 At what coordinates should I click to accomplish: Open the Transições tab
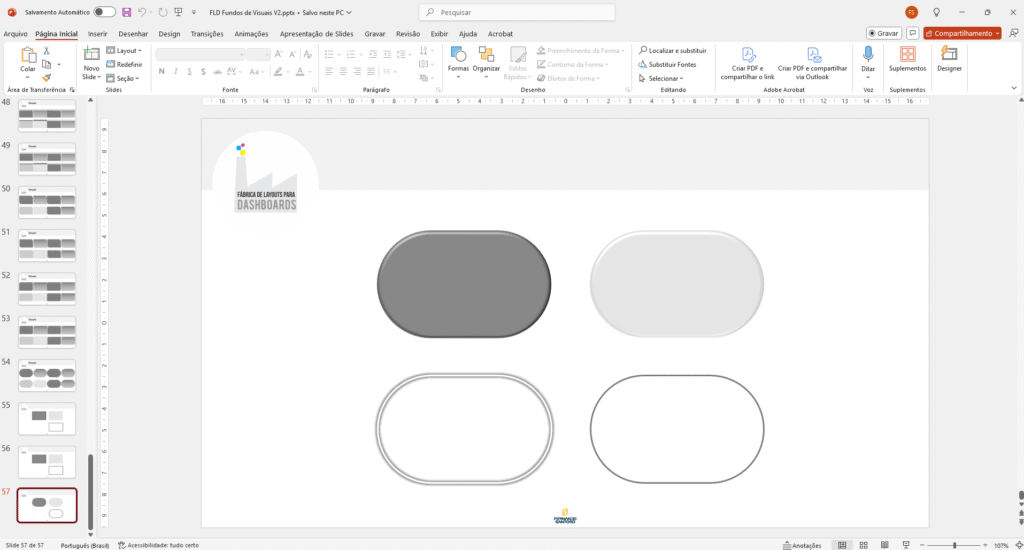click(207, 33)
